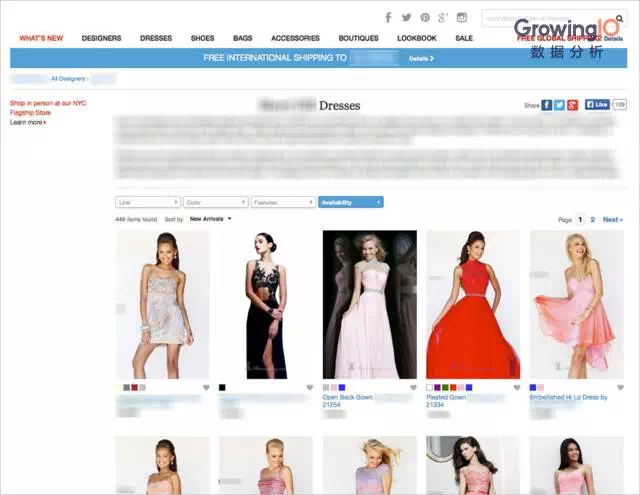Click the Facebook Like button
The height and width of the screenshot is (495, 640).
click(597, 104)
